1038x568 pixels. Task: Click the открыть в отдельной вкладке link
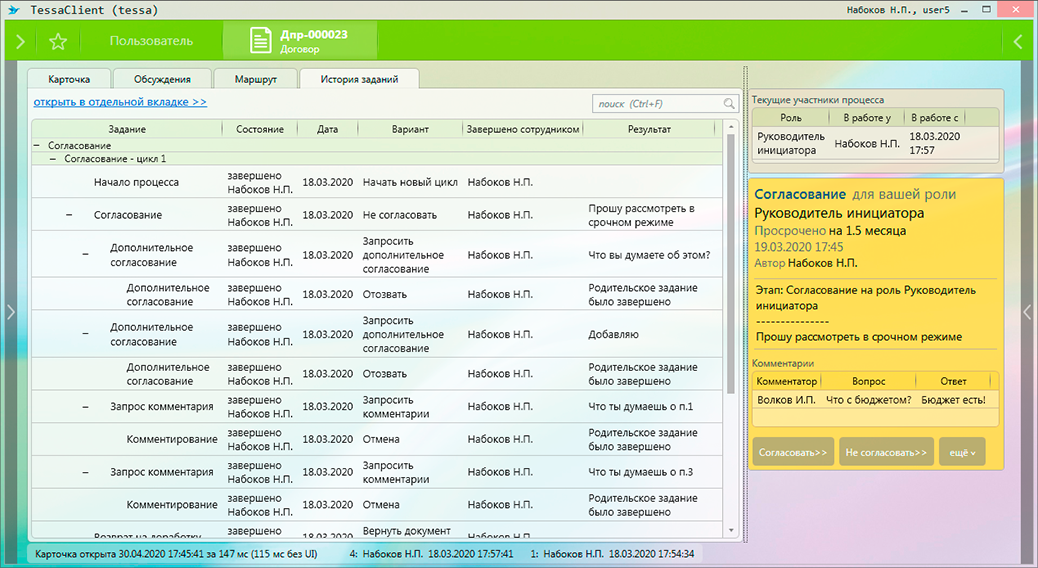point(120,102)
